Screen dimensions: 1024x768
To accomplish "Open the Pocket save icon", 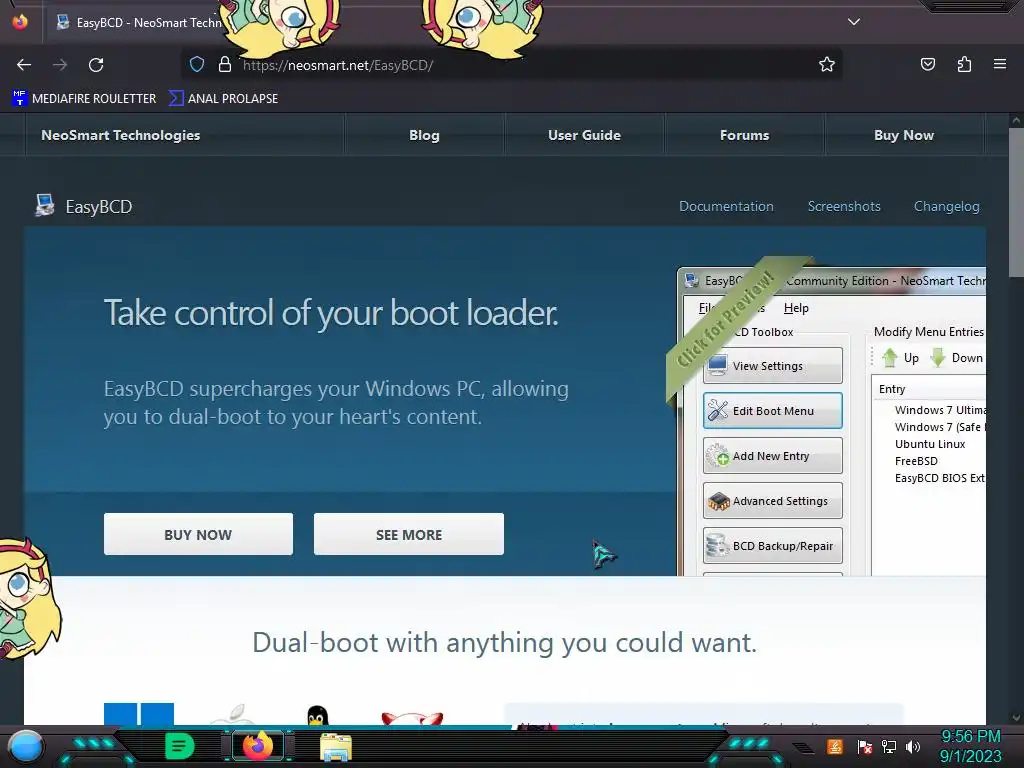I will (x=928, y=64).
